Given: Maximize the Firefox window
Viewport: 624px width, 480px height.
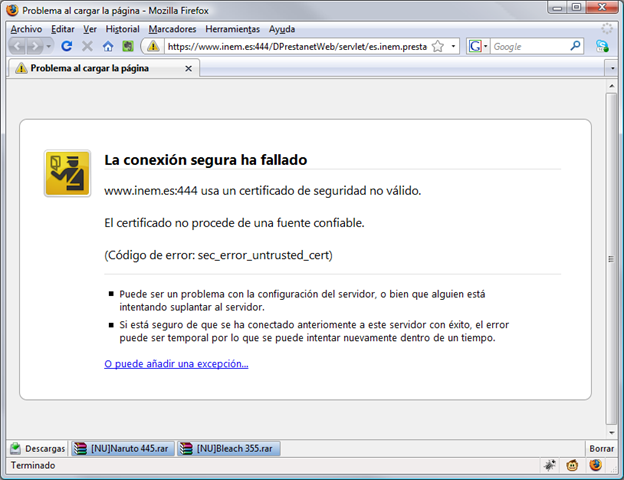Looking at the screenshot, I should tap(576, 8).
